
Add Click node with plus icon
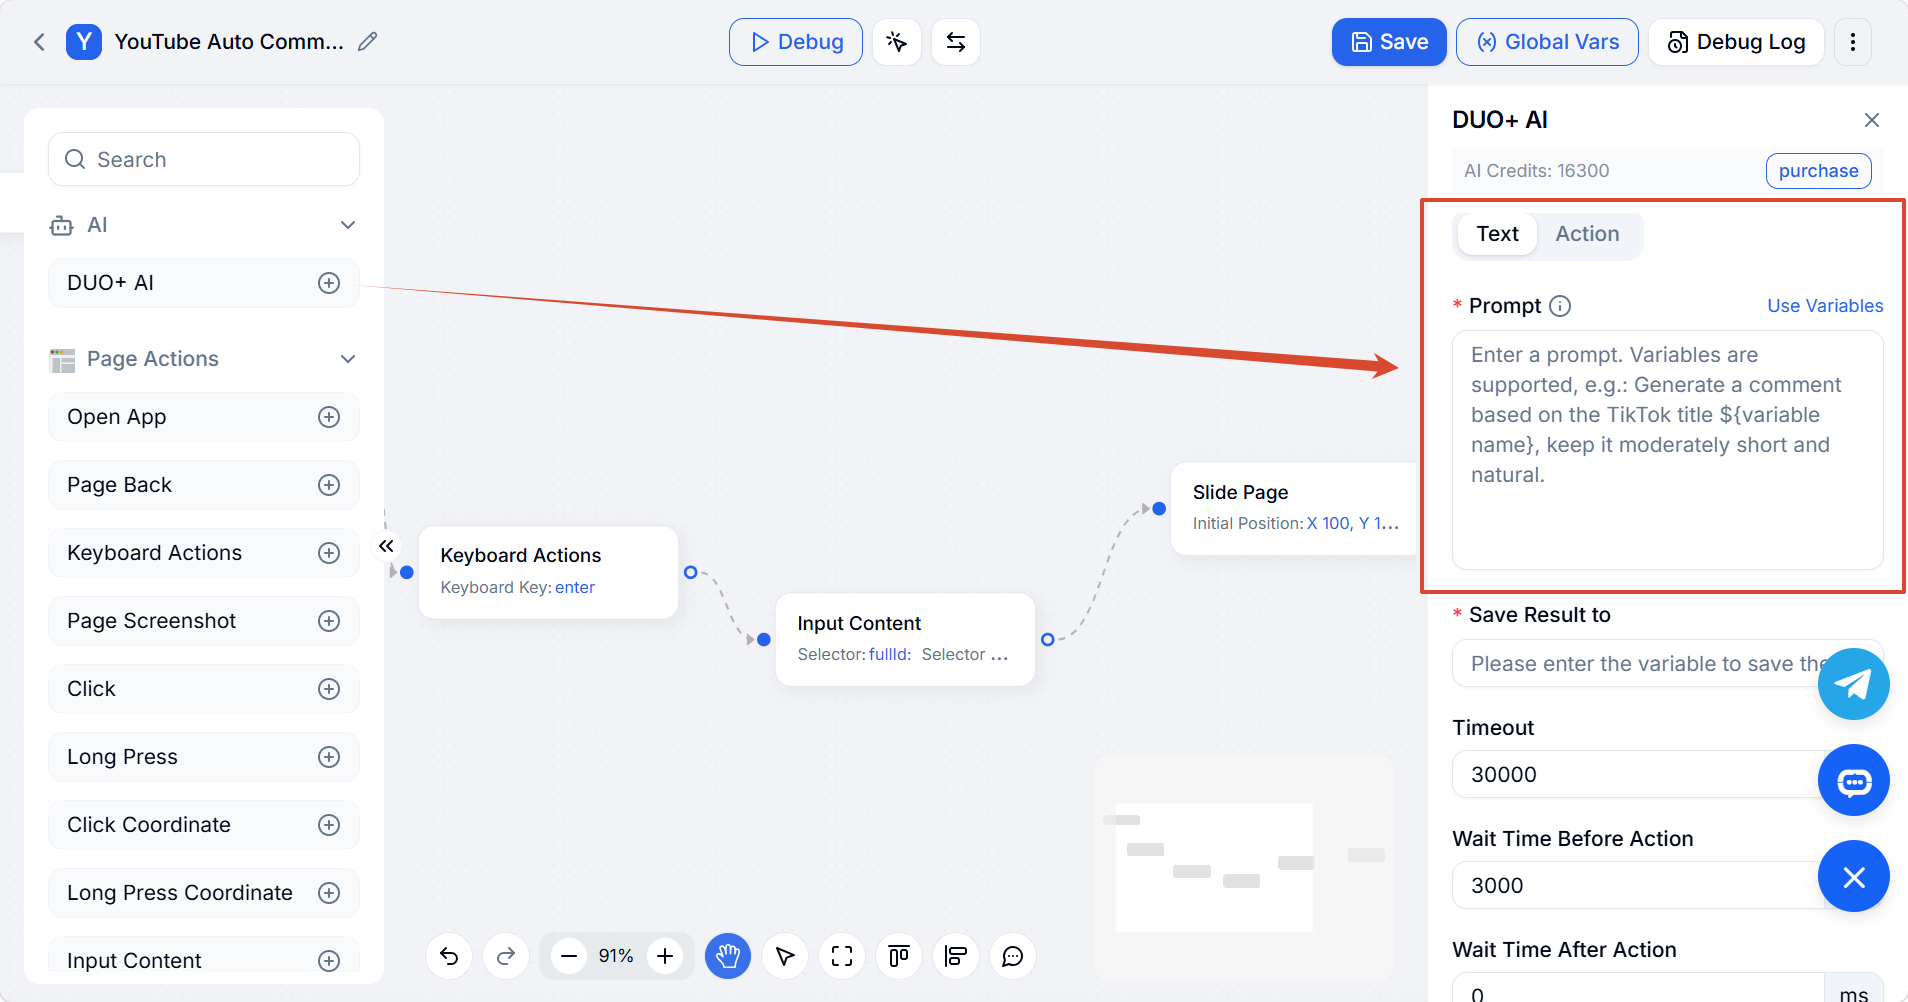329,689
